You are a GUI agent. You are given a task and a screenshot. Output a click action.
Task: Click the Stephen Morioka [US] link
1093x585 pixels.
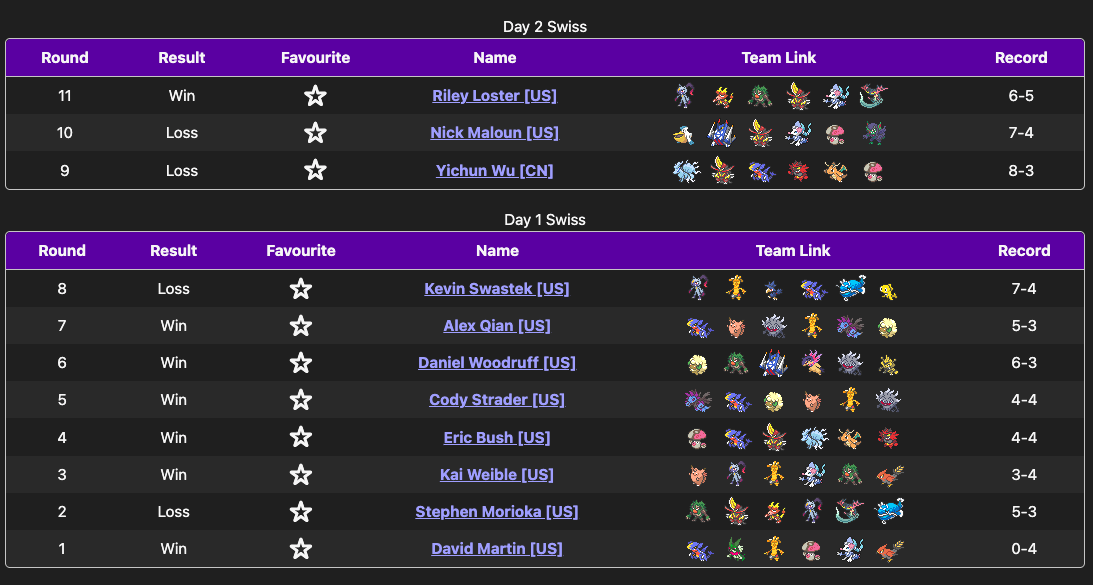[497, 512]
